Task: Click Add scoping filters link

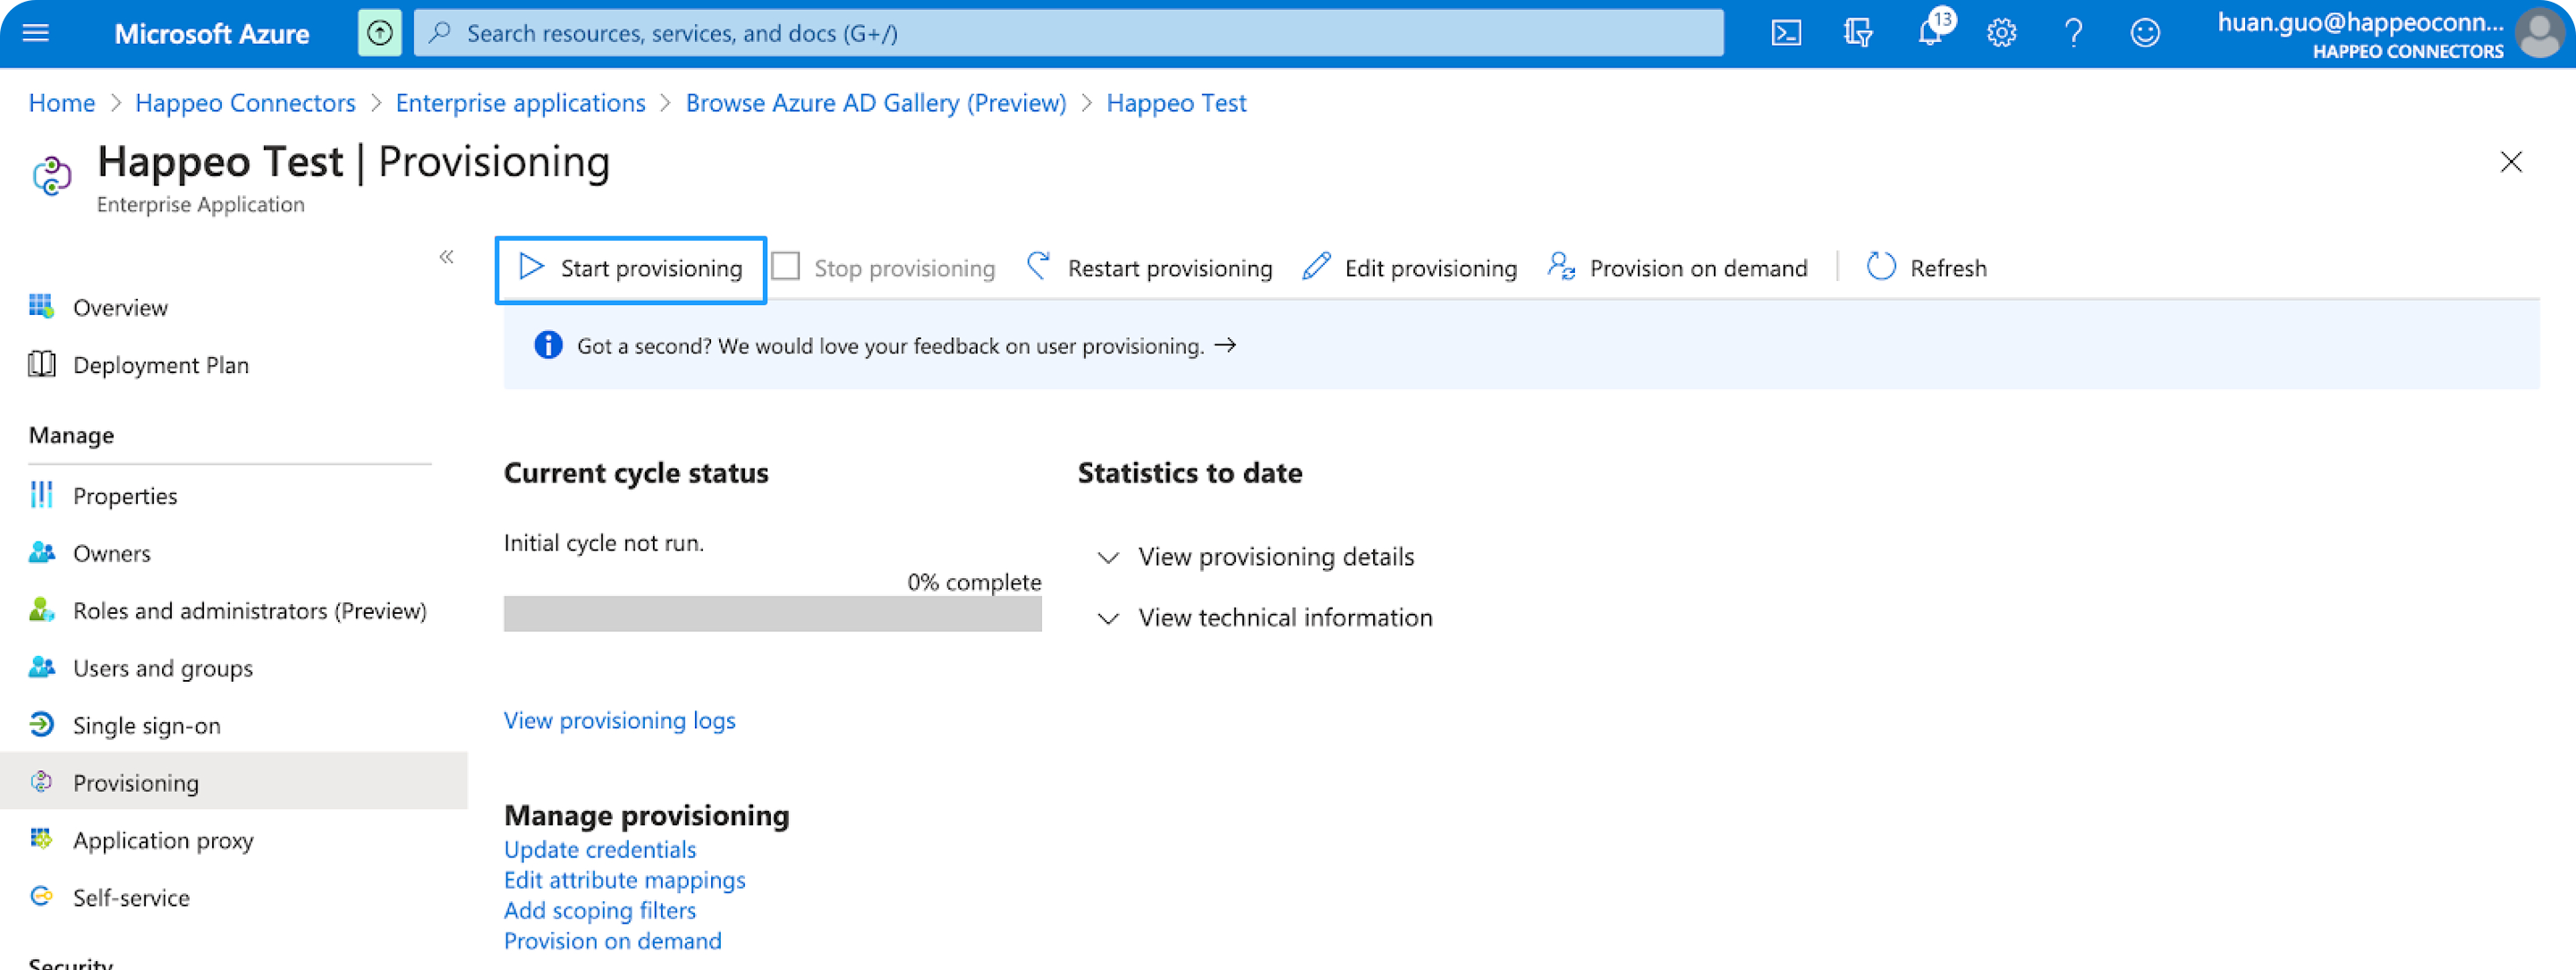Action: pos(599,910)
